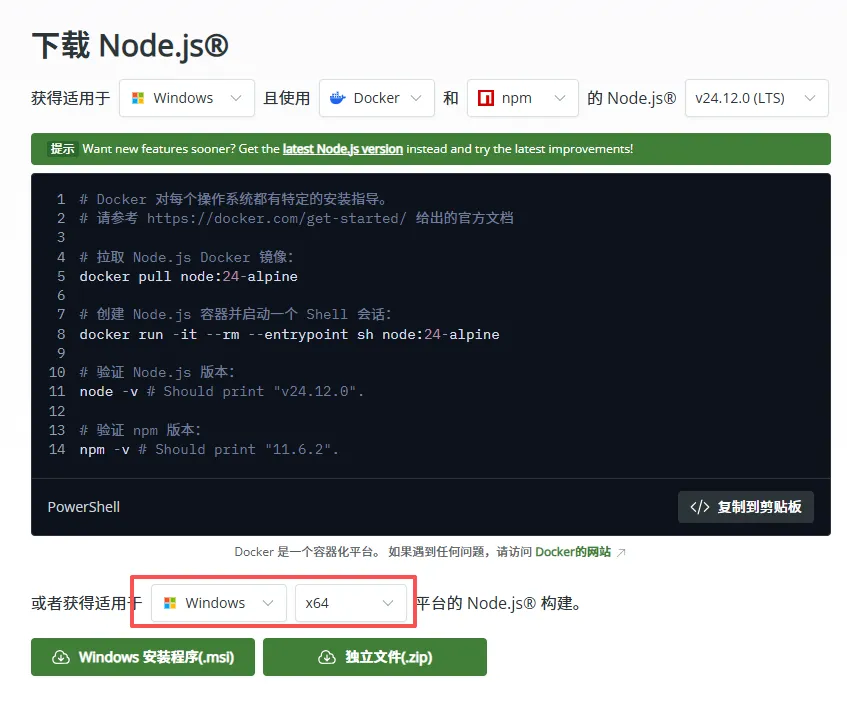Image resolution: width=847 pixels, height=703 pixels.
Task: Click the Docker whale icon
Action: [338, 98]
